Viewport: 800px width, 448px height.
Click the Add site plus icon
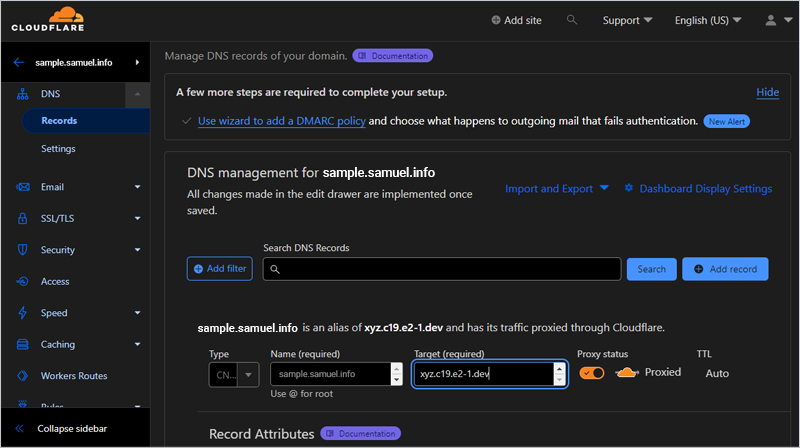(495, 20)
